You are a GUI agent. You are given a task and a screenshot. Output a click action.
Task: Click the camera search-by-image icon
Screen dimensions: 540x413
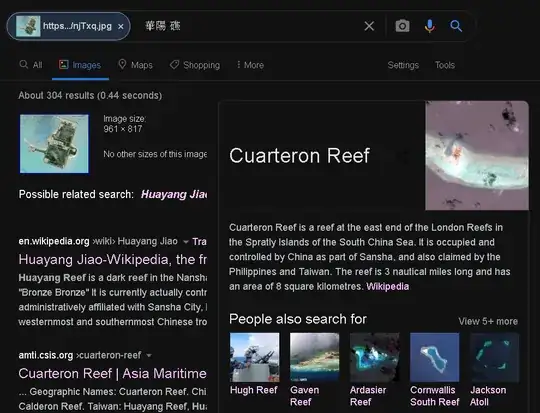[402, 26]
